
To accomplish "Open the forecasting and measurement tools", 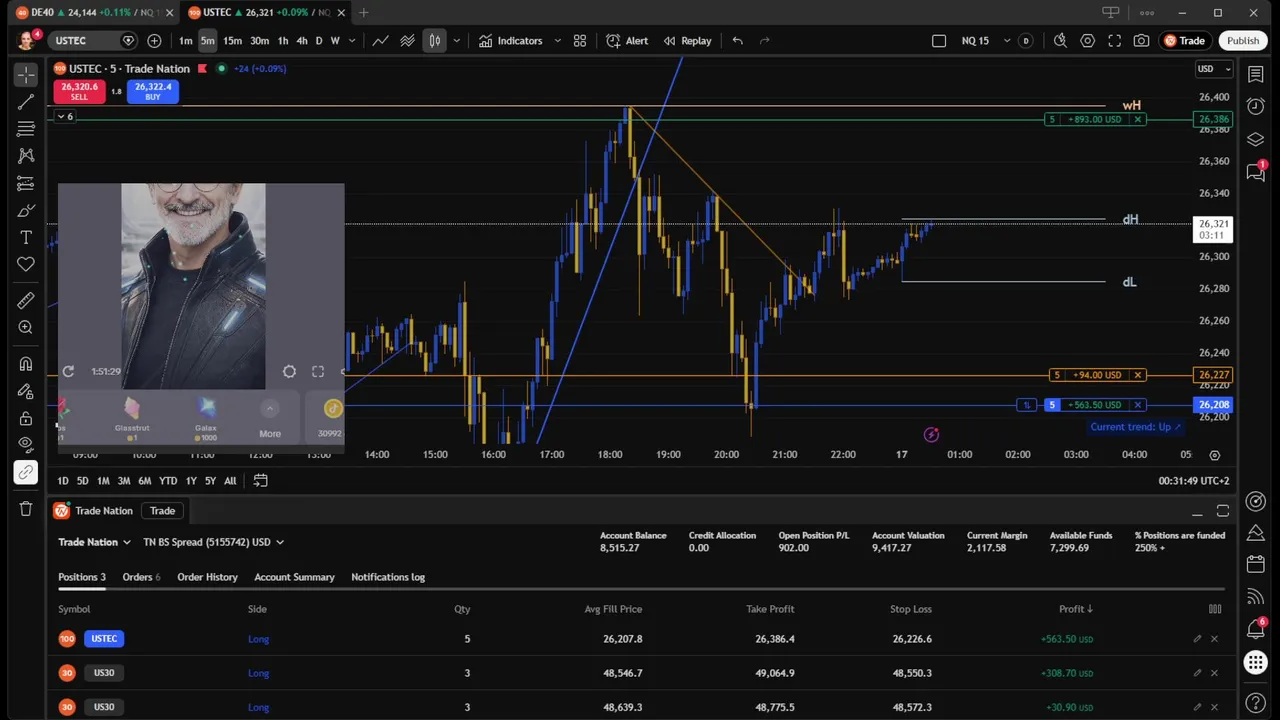I will click(26, 183).
